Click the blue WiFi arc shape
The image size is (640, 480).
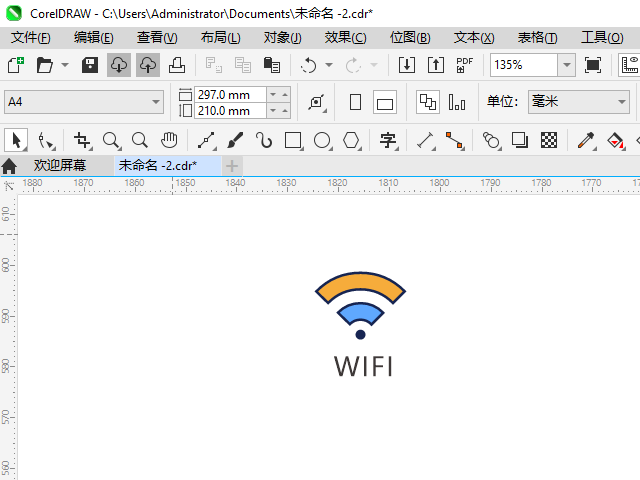click(360, 311)
